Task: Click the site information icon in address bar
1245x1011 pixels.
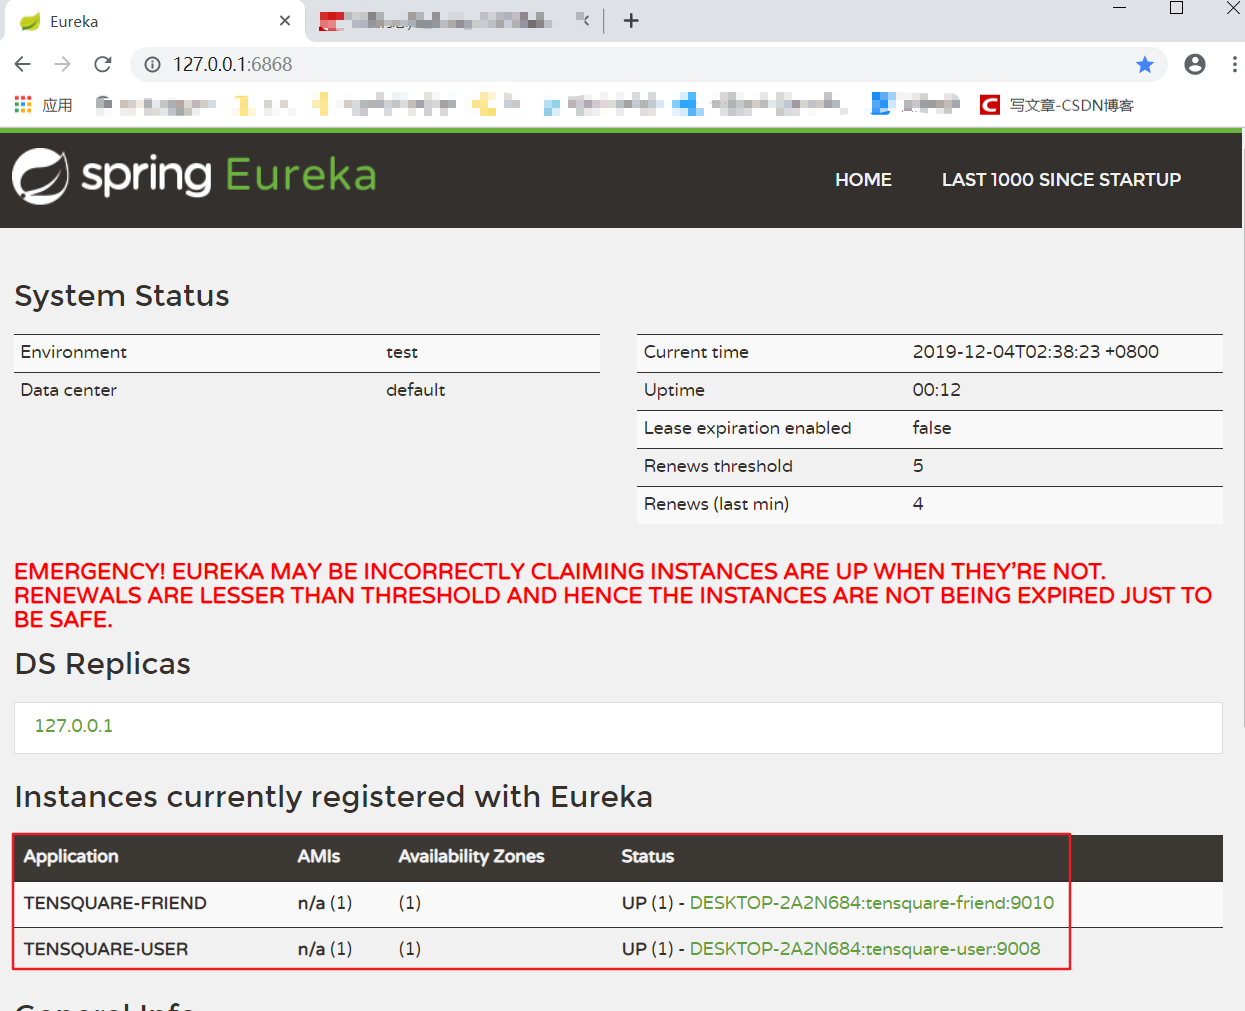Action: point(152,64)
